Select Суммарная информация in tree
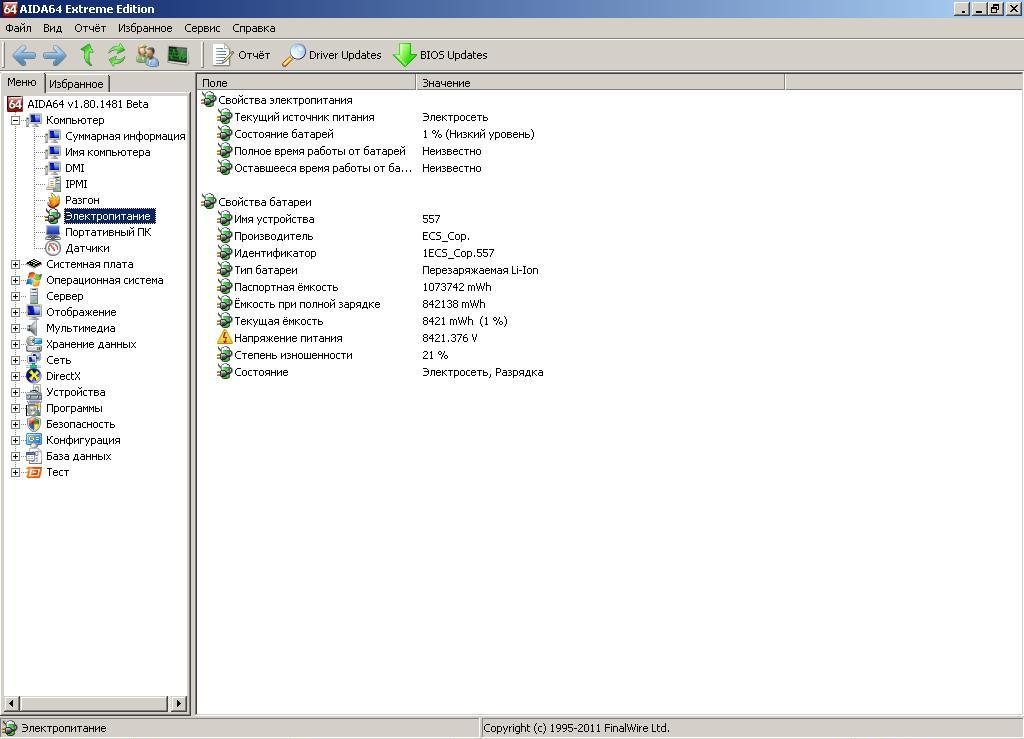This screenshot has width=1024, height=739. click(125, 136)
